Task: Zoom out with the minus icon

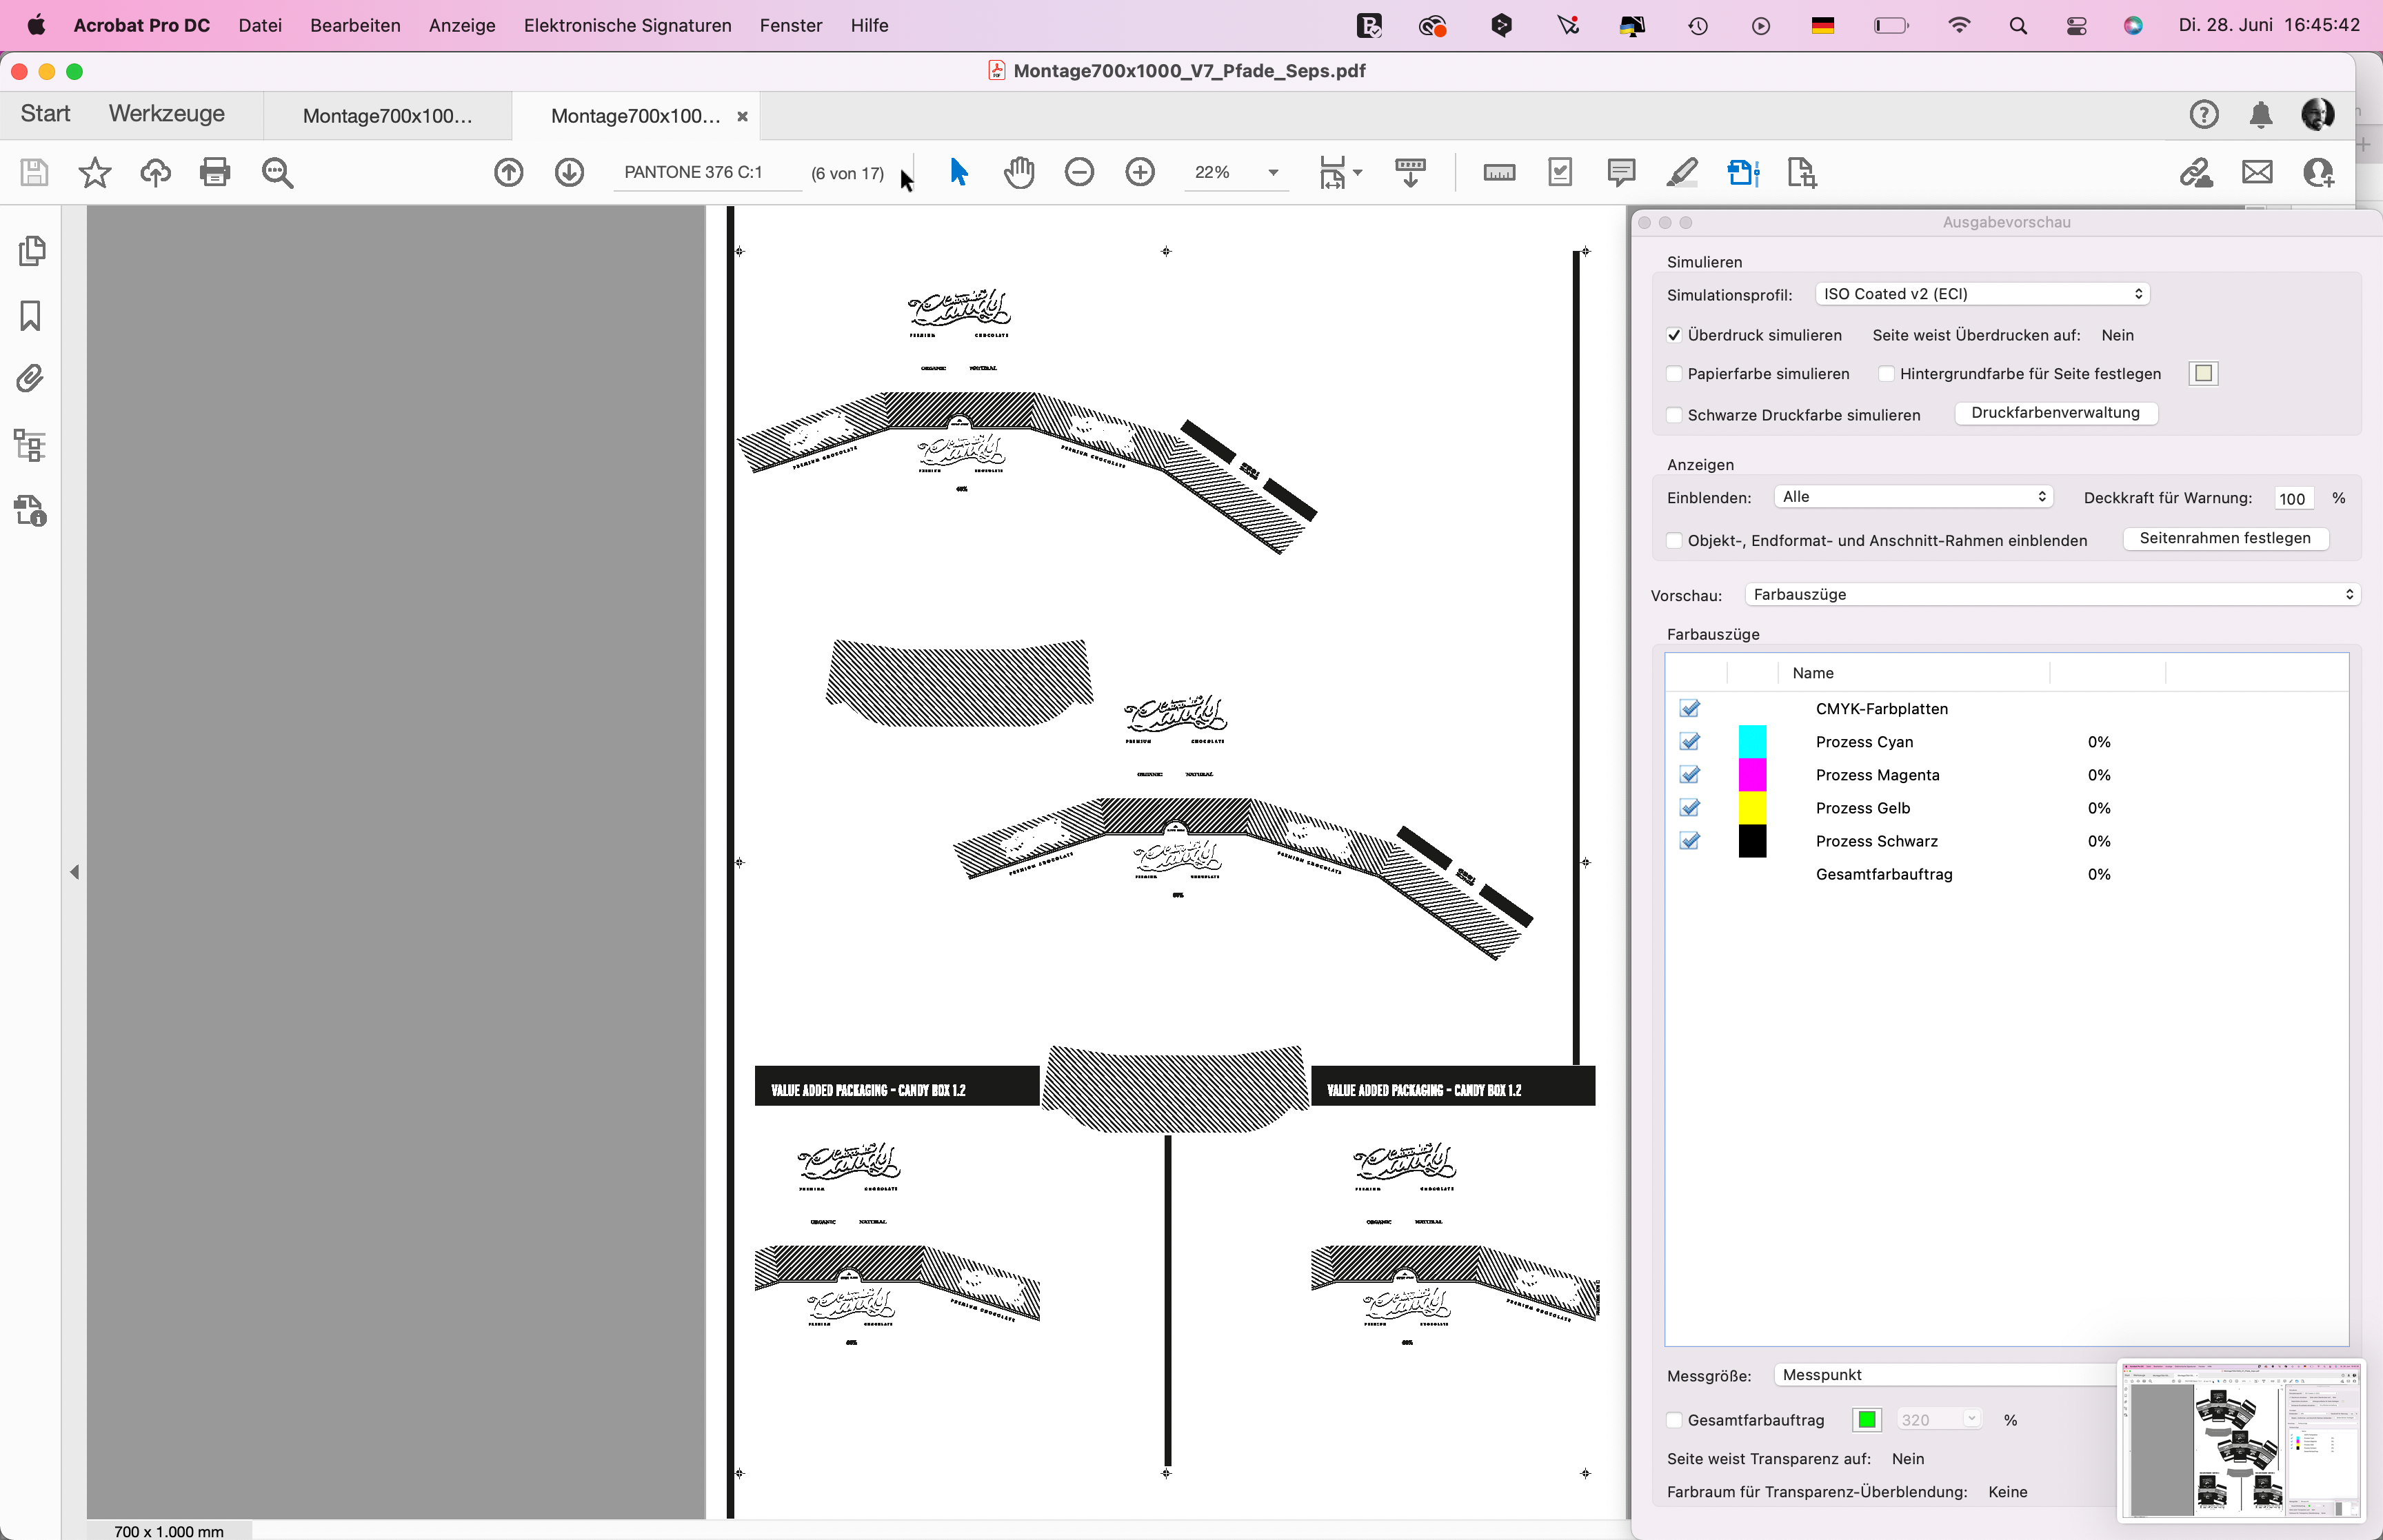Action: pos(1079,172)
